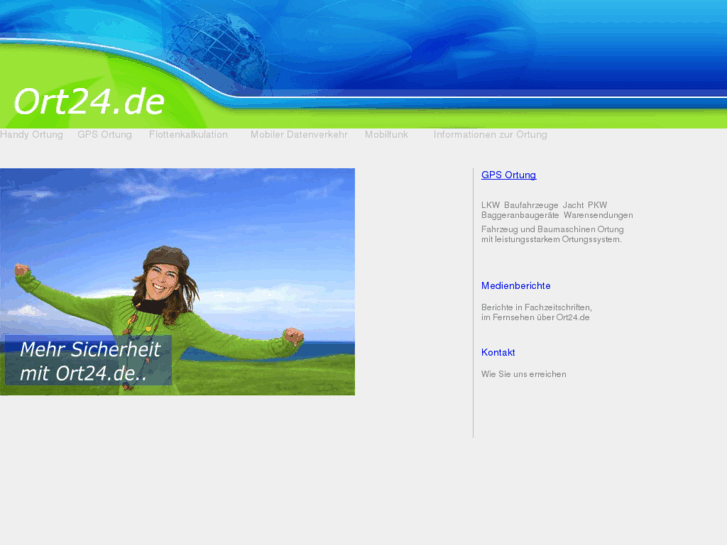Screen dimensions: 727x545
Task: Open the Mobilfunk menu item
Action: (386, 135)
